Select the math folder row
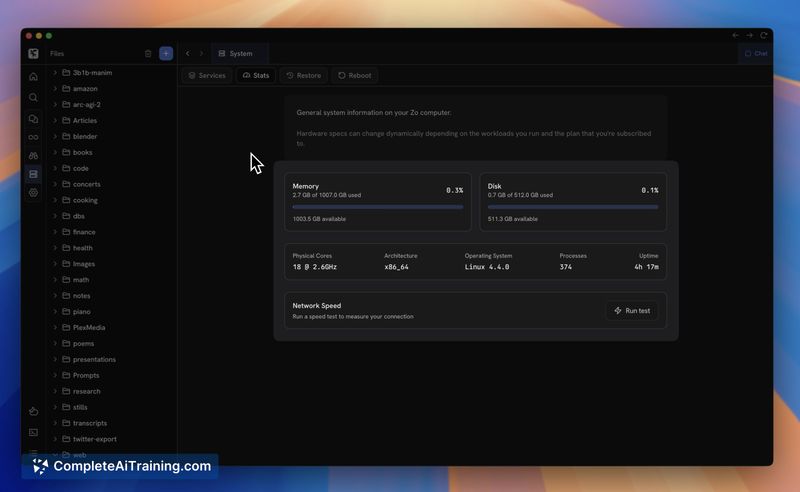 (113, 280)
